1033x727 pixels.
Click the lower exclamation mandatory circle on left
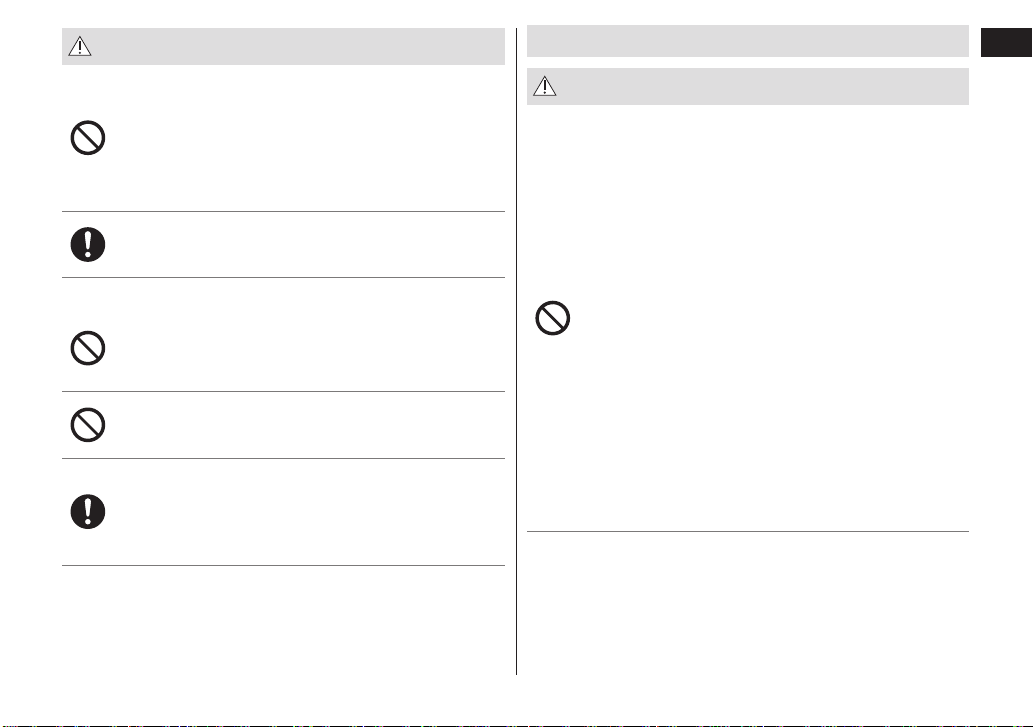[x=88, y=512]
